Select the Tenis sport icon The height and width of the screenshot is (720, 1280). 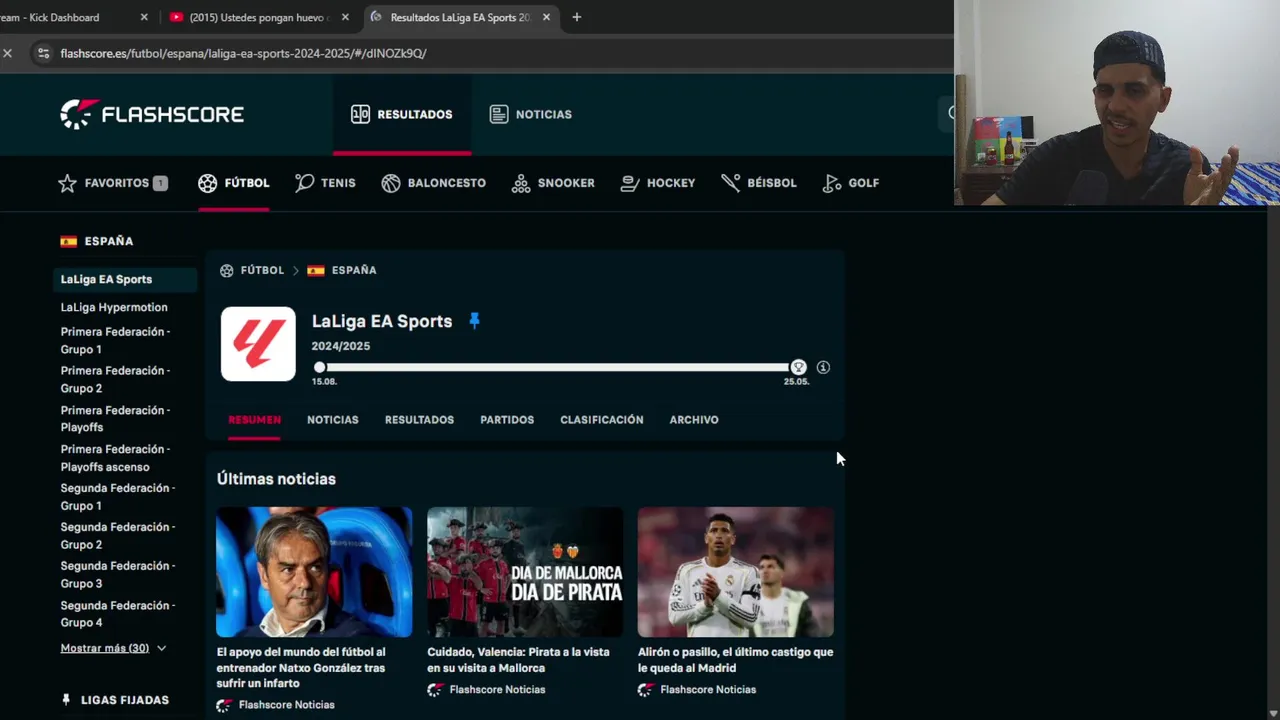pos(325,183)
